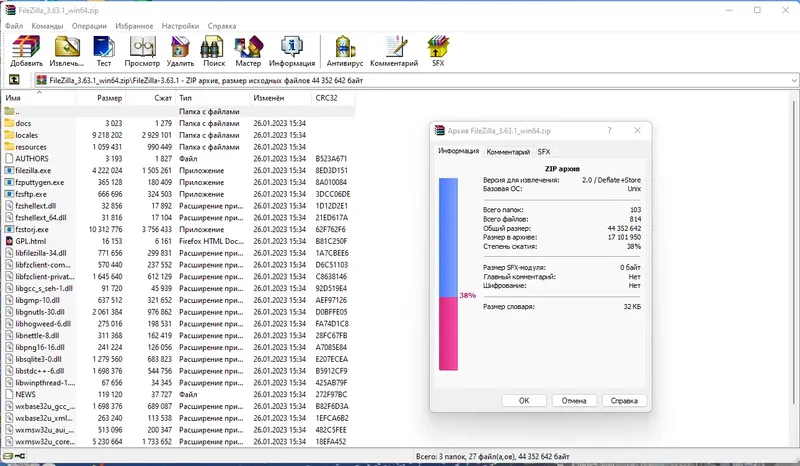This screenshot has width=800, height=466.
Task: Open the Операции menu
Action: (89, 26)
